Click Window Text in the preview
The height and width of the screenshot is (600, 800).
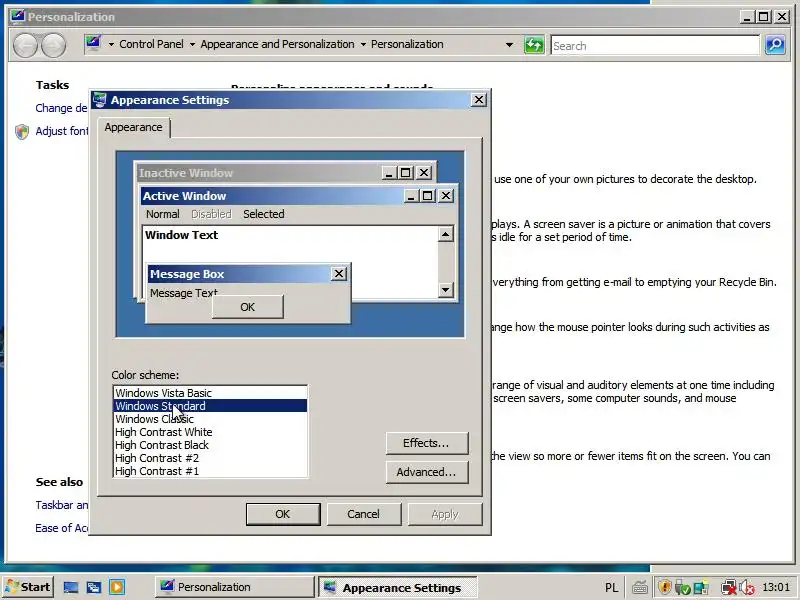click(182, 235)
